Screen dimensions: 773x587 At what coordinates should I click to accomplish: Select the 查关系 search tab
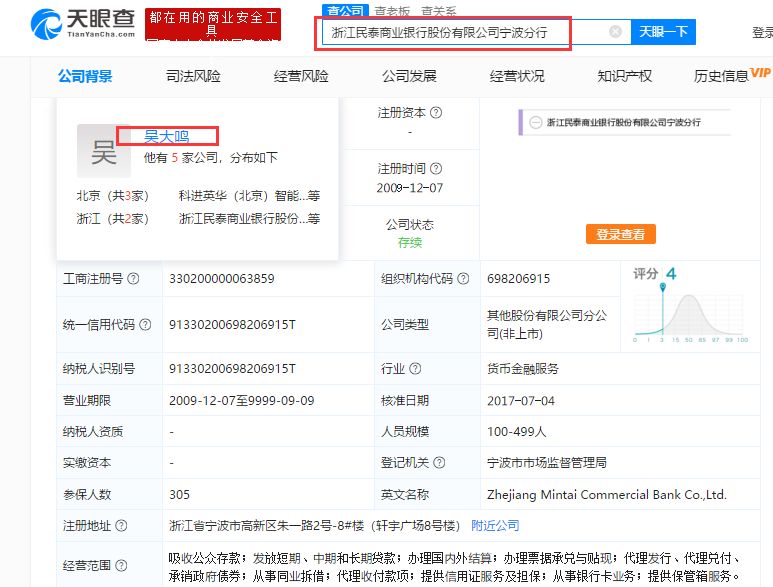tap(439, 11)
